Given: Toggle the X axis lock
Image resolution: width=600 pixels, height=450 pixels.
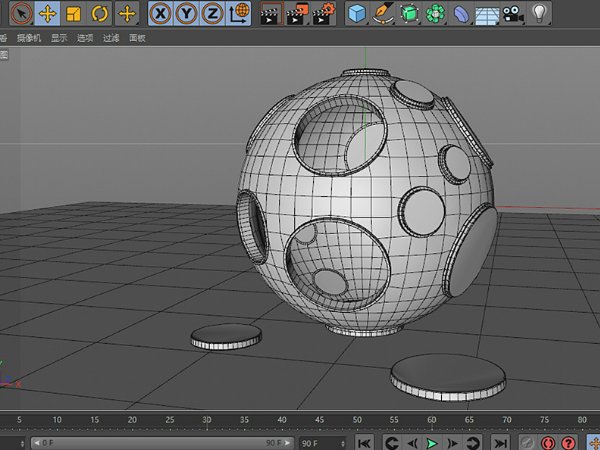Looking at the screenshot, I should [160, 14].
